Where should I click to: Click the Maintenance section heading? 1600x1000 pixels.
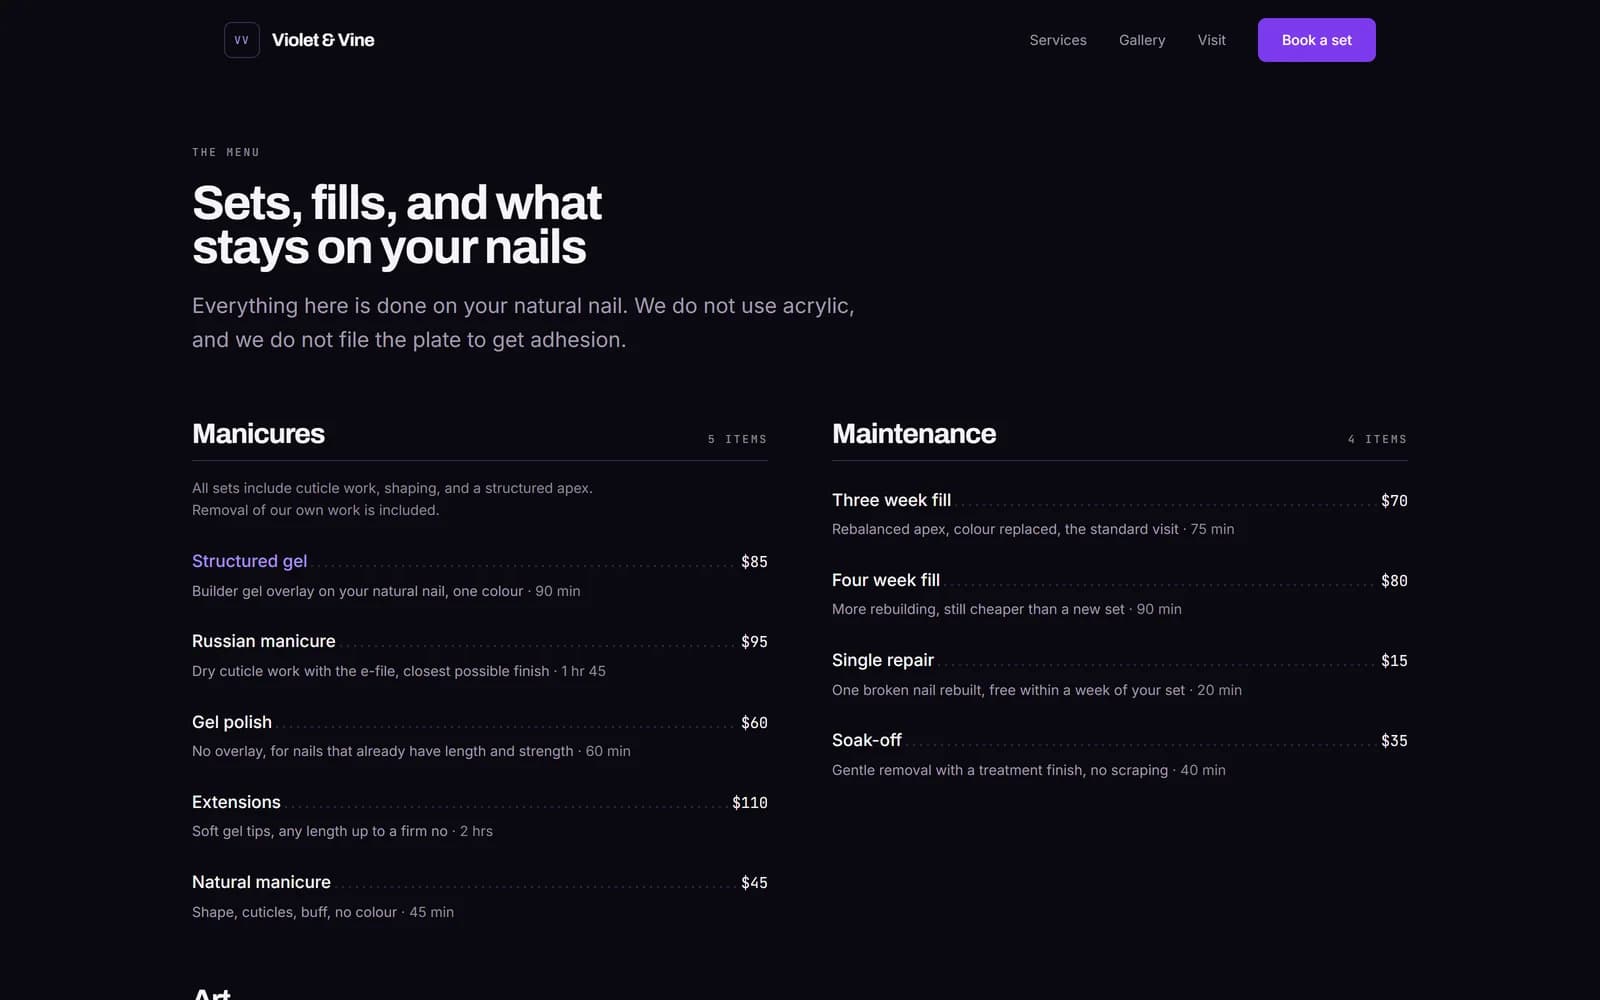point(914,433)
